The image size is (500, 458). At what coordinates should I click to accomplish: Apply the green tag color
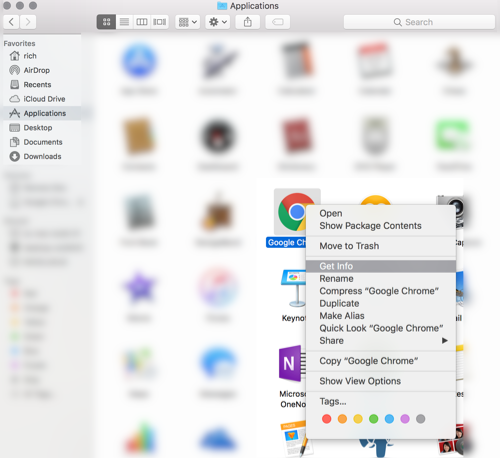[374, 419]
